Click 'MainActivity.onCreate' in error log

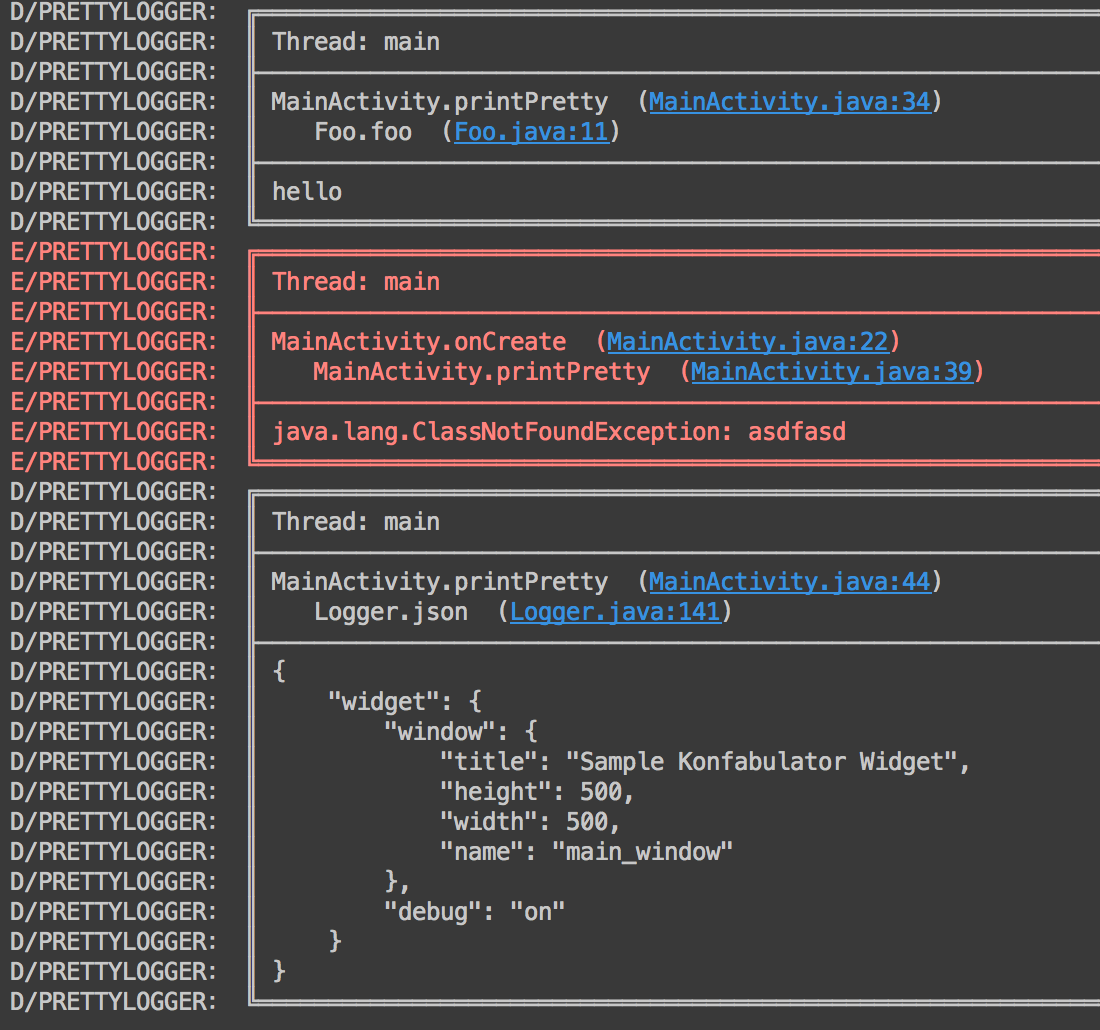419,342
